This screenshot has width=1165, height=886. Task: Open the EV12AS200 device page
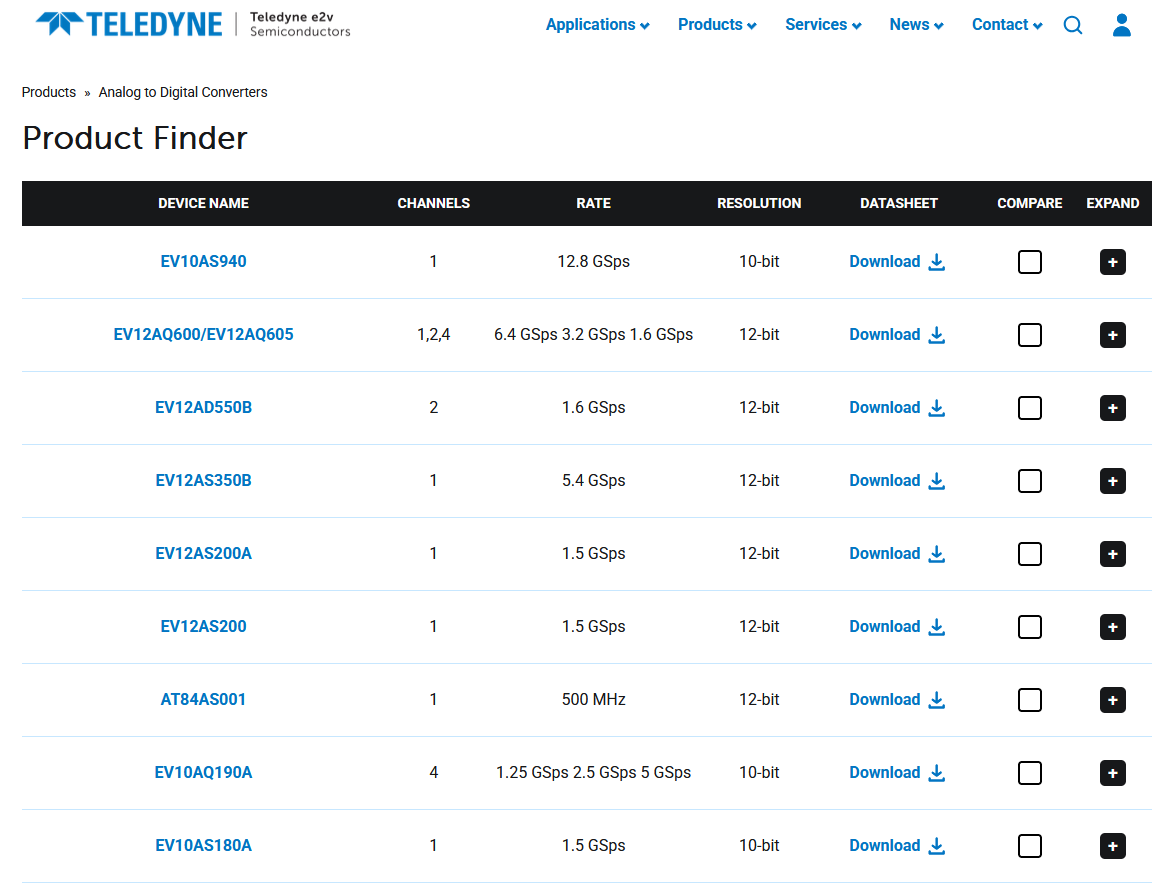[x=204, y=627]
